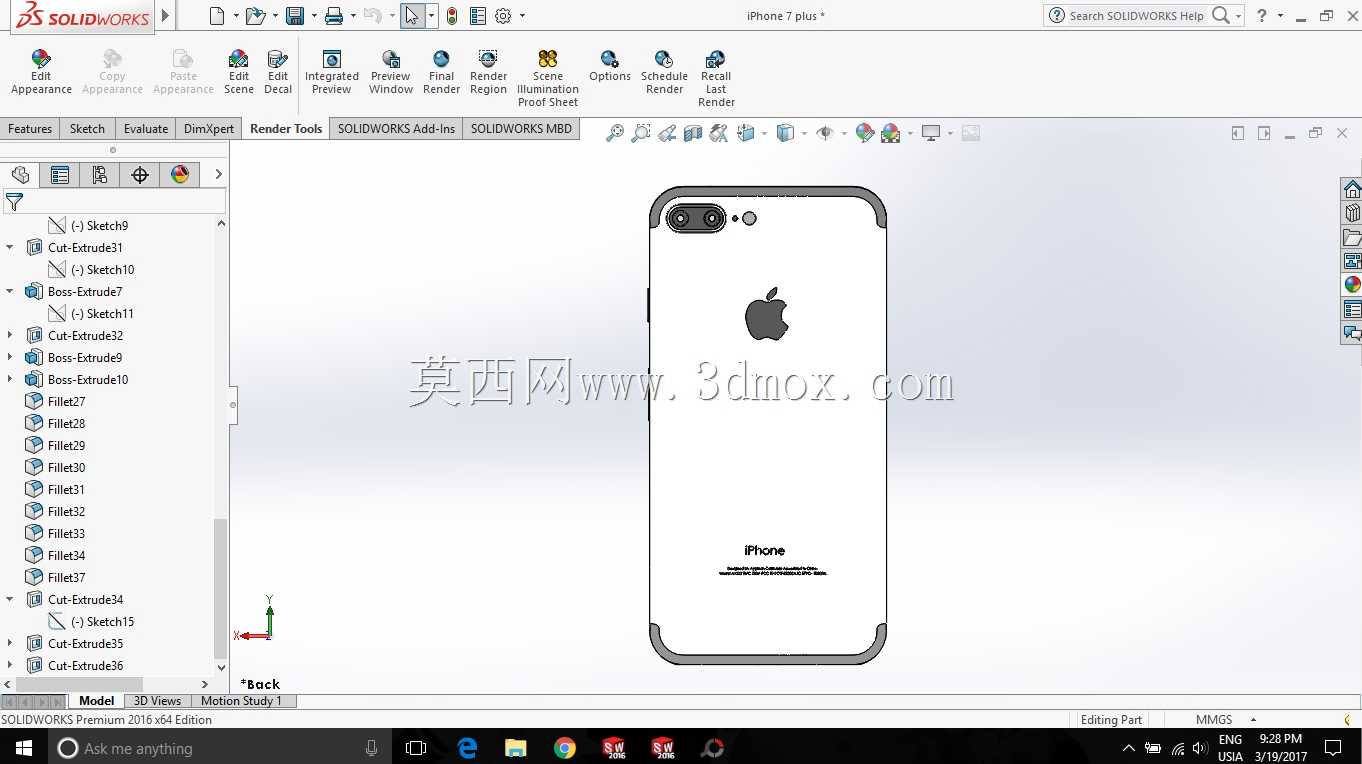Click the Rebuild traffic light icon
This screenshot has width=1362, height=764.
point(452,16)
